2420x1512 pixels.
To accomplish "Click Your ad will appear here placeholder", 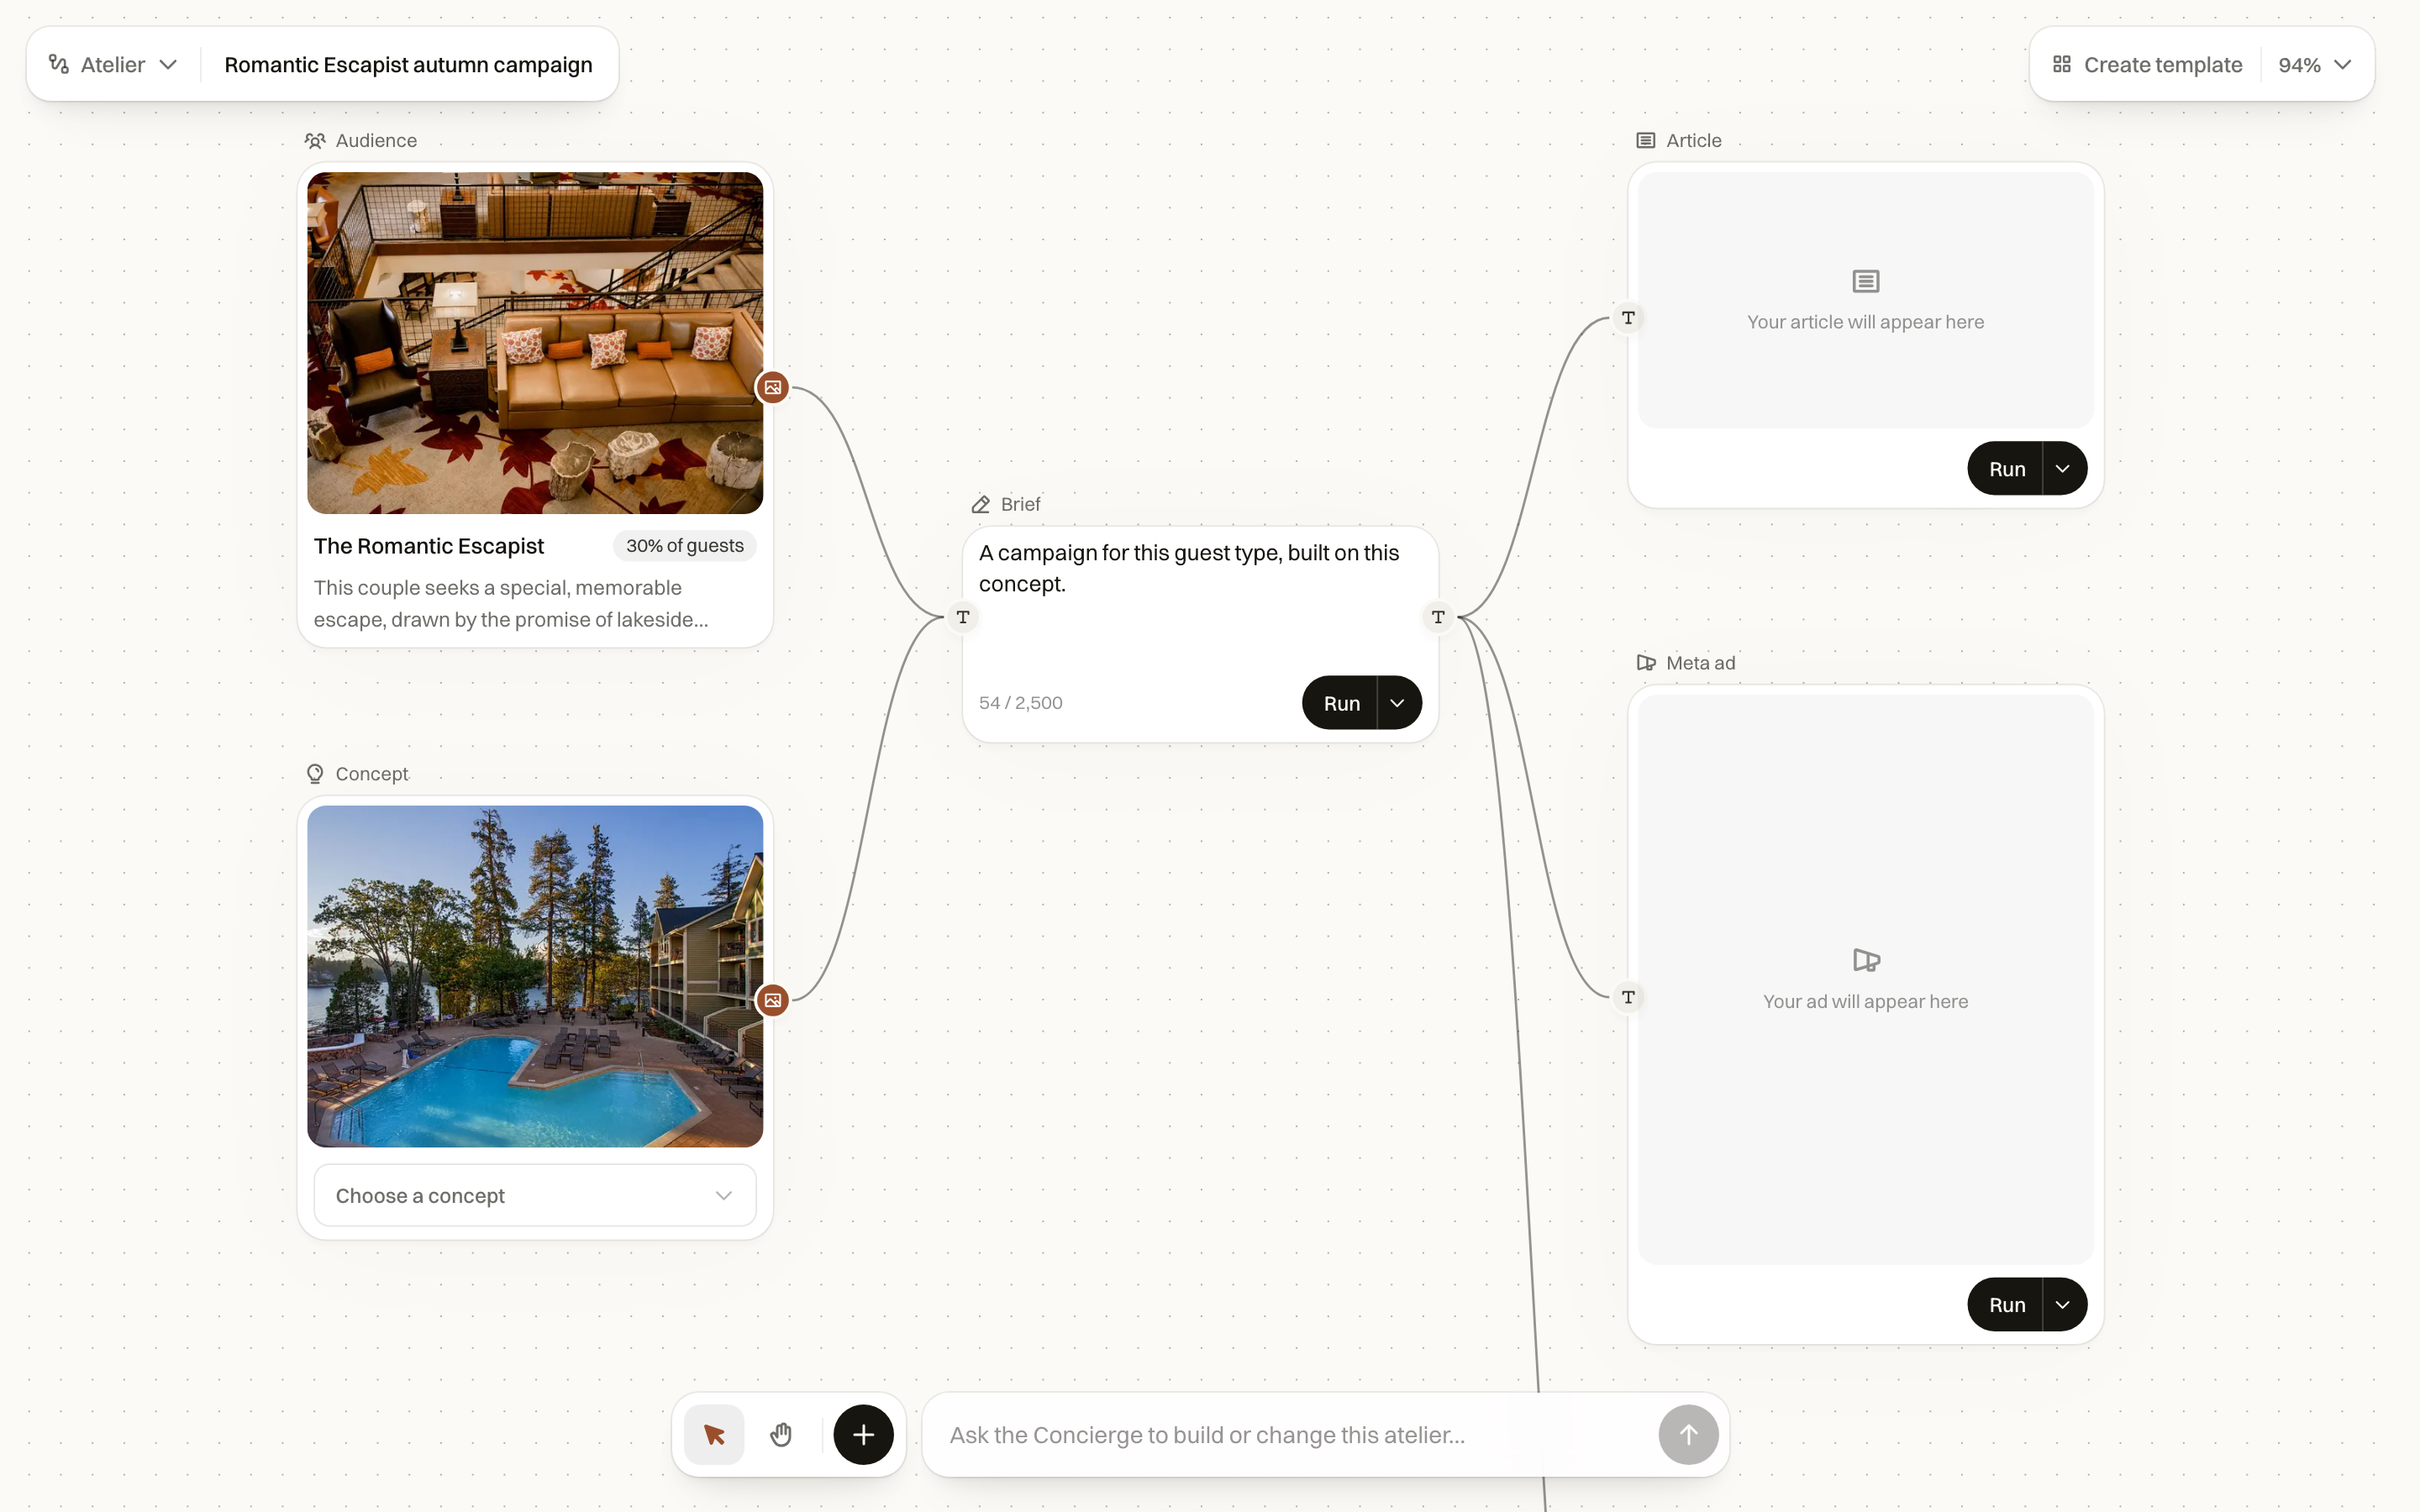I will 1865,1001.
